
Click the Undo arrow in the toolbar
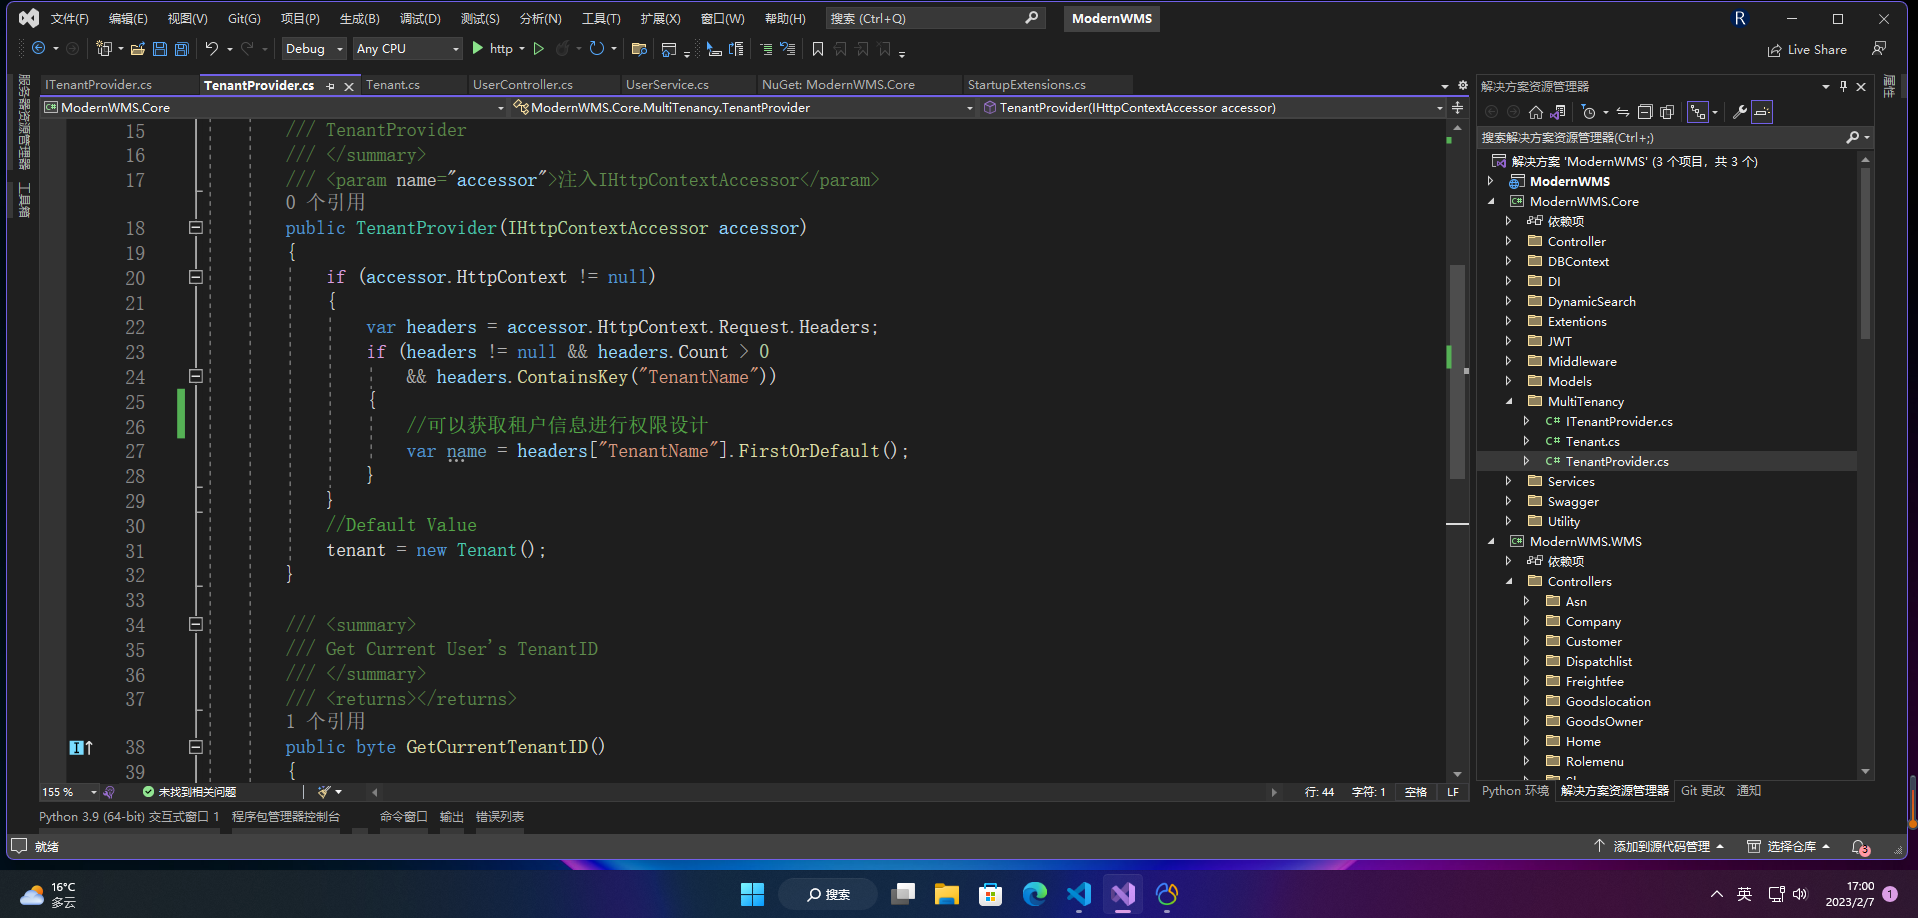[x=211, y=49]
